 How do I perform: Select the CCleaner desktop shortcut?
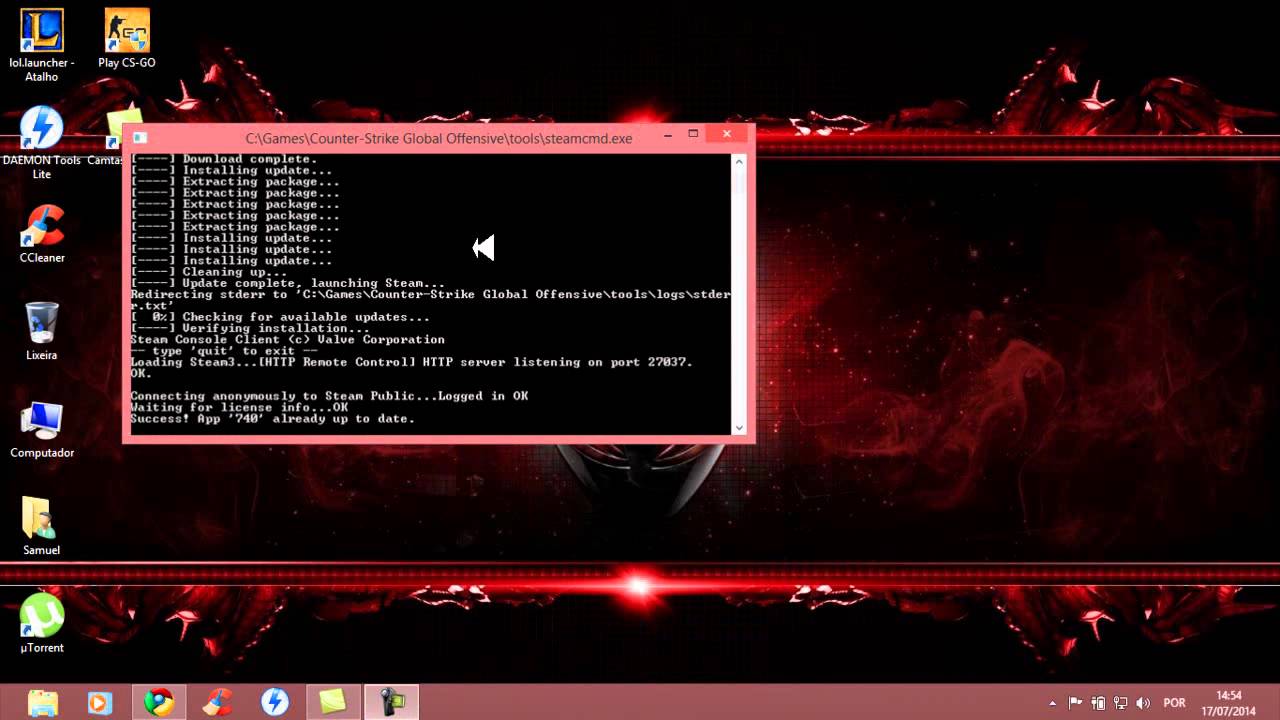coord(42,233)
